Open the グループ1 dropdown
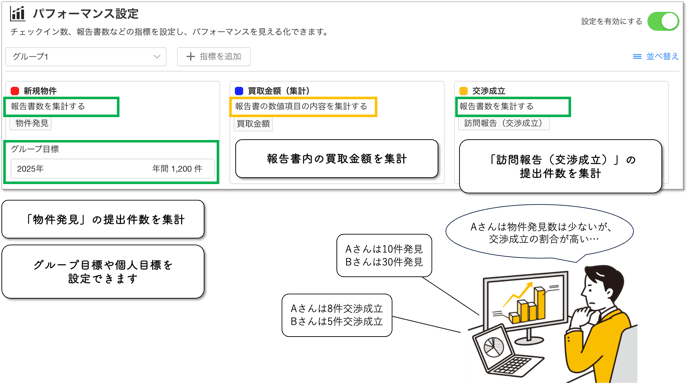The width and height of the screenshot is (688, 386). click(86, 57)
